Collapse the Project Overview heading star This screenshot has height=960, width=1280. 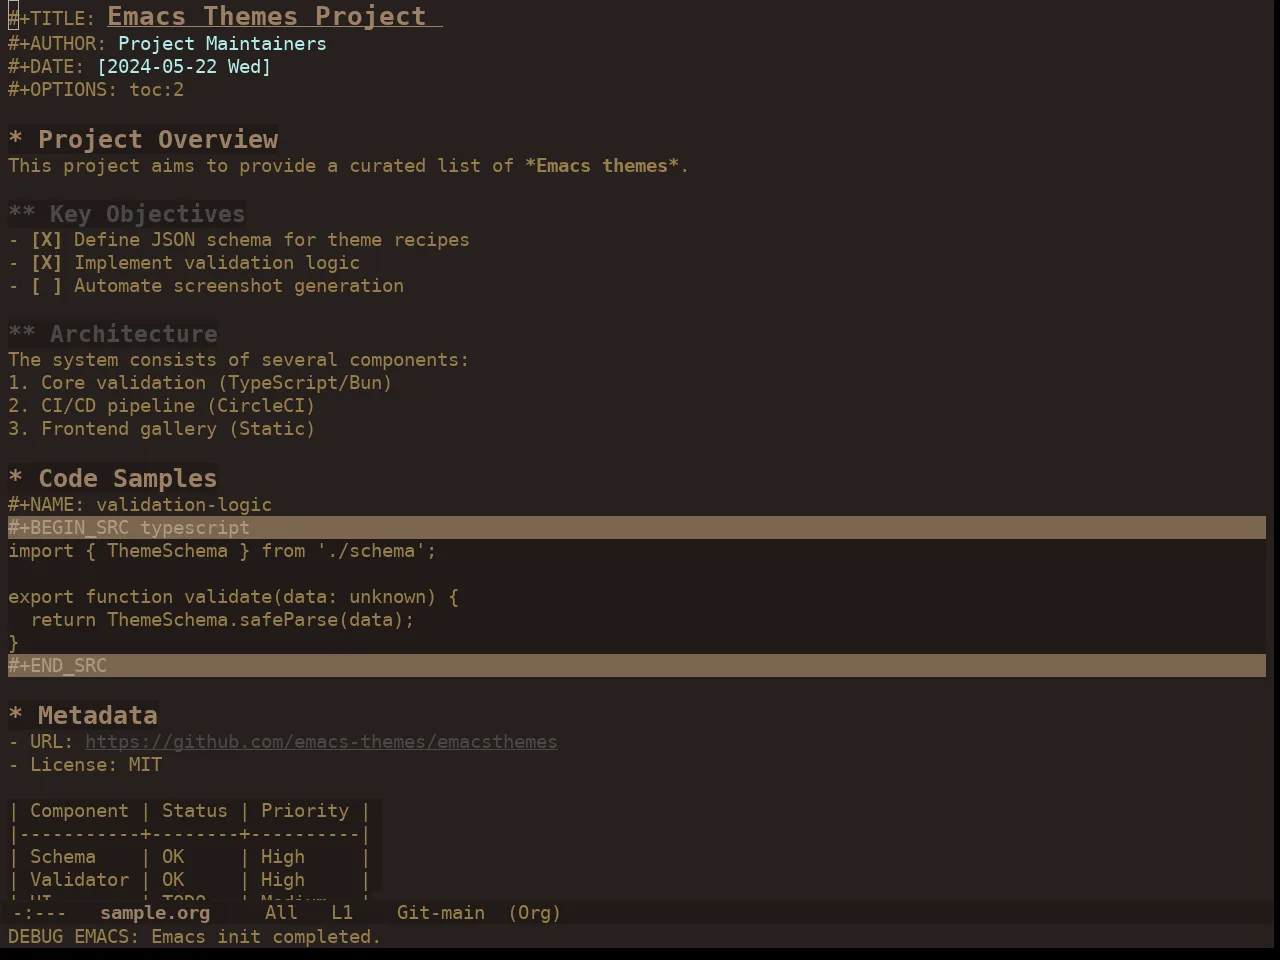15,140
